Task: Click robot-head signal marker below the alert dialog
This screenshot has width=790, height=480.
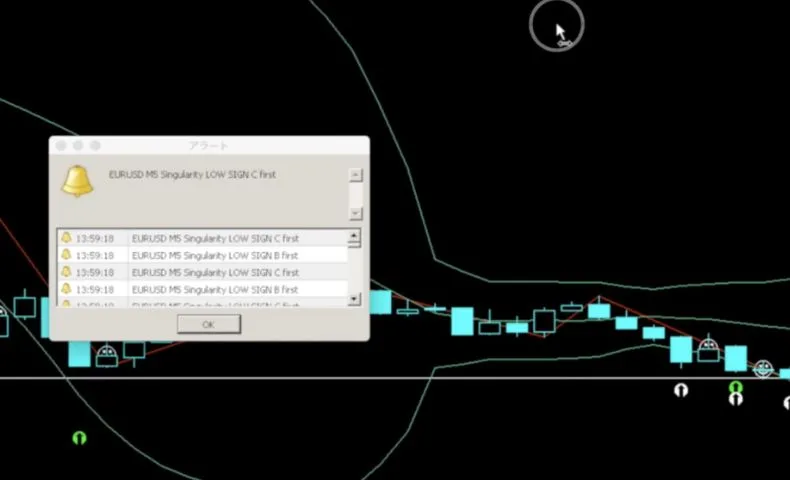Action: pyautogui.click(x=107, y=355)
